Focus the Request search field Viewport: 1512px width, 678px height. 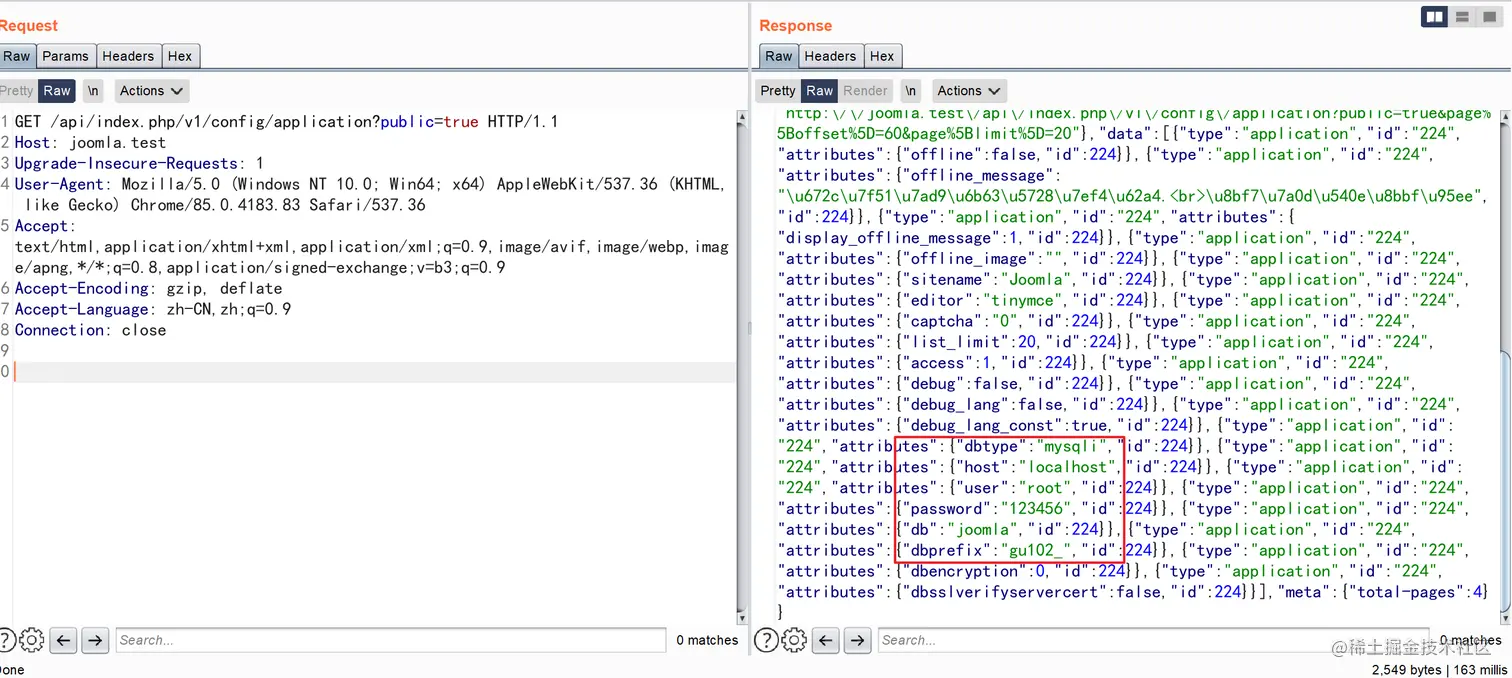pyautogui.click(x=390, y=640)
